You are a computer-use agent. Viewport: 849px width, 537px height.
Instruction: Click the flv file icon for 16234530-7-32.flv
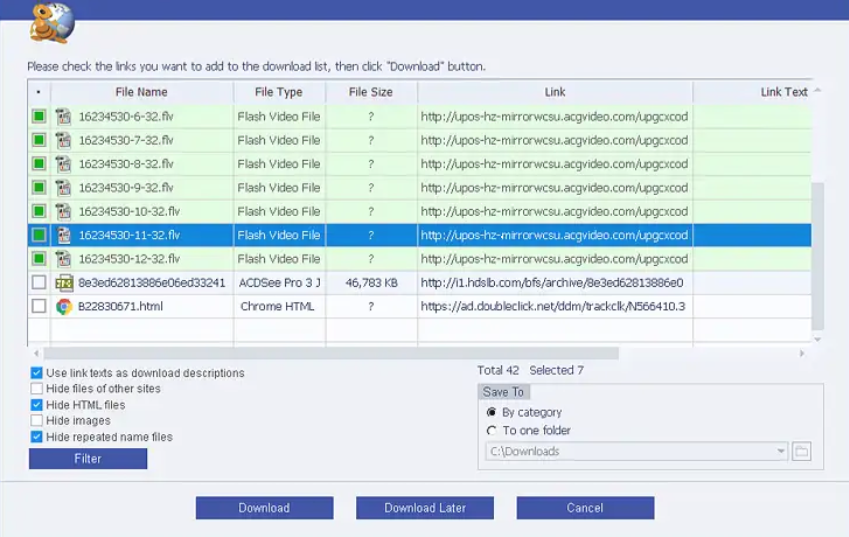pyautogui.click(x=63, y=140)
